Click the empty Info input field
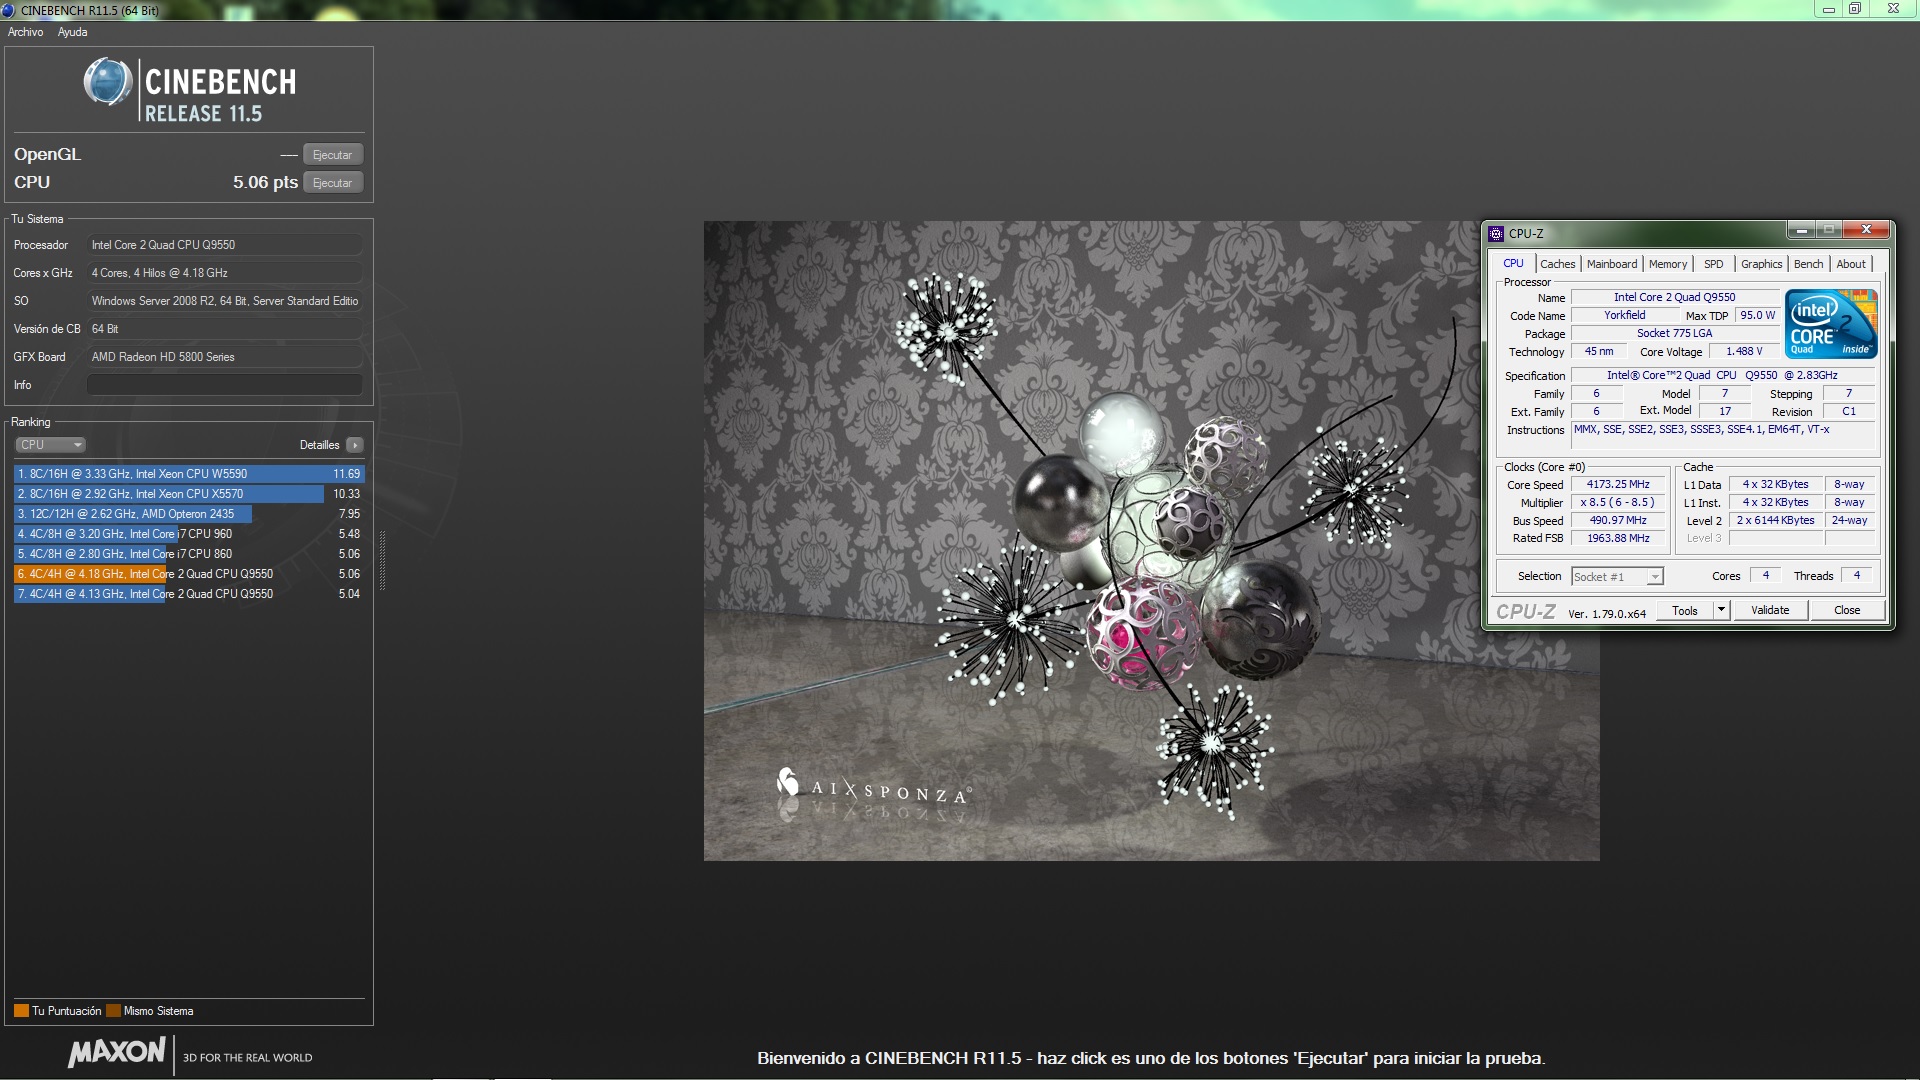Image resolution: width=1920 pixels, height=1080 pixels. click(x=225, y=385)
